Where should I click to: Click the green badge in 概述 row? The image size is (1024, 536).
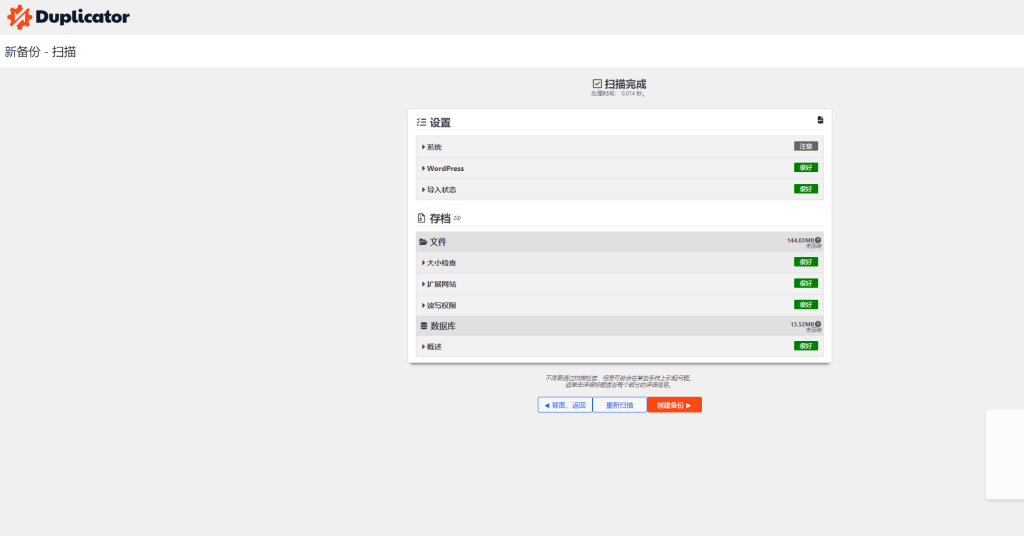point(806,346)
